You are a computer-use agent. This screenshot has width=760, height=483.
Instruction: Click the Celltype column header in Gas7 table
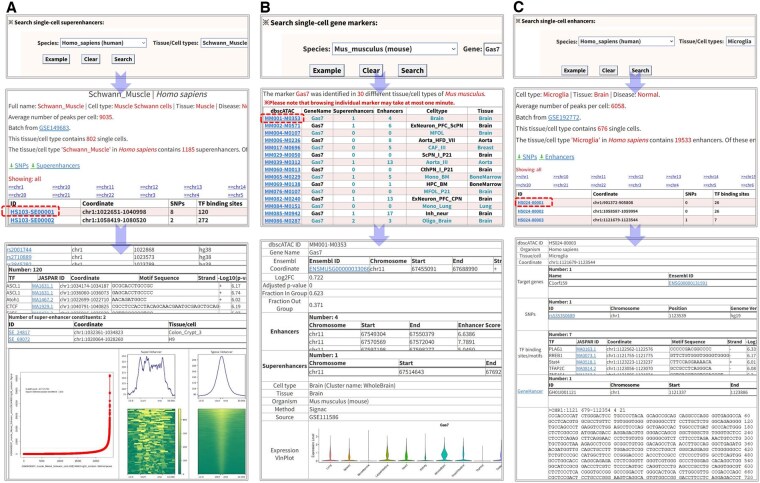click(437, 111)
